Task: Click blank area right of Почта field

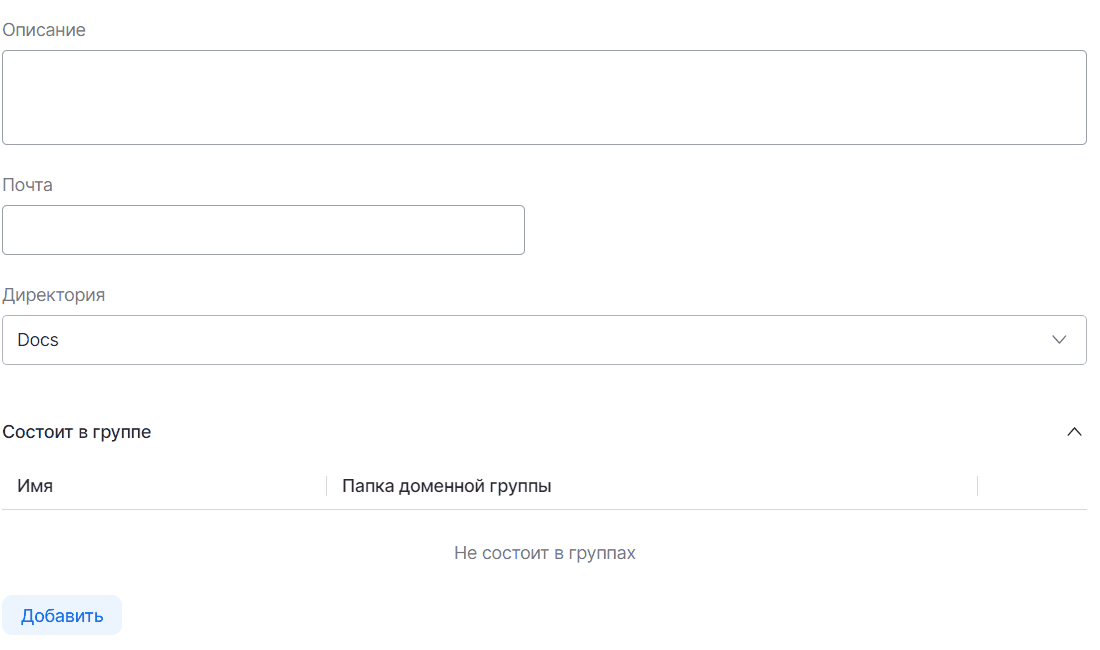Action: (x=800, y=230)
